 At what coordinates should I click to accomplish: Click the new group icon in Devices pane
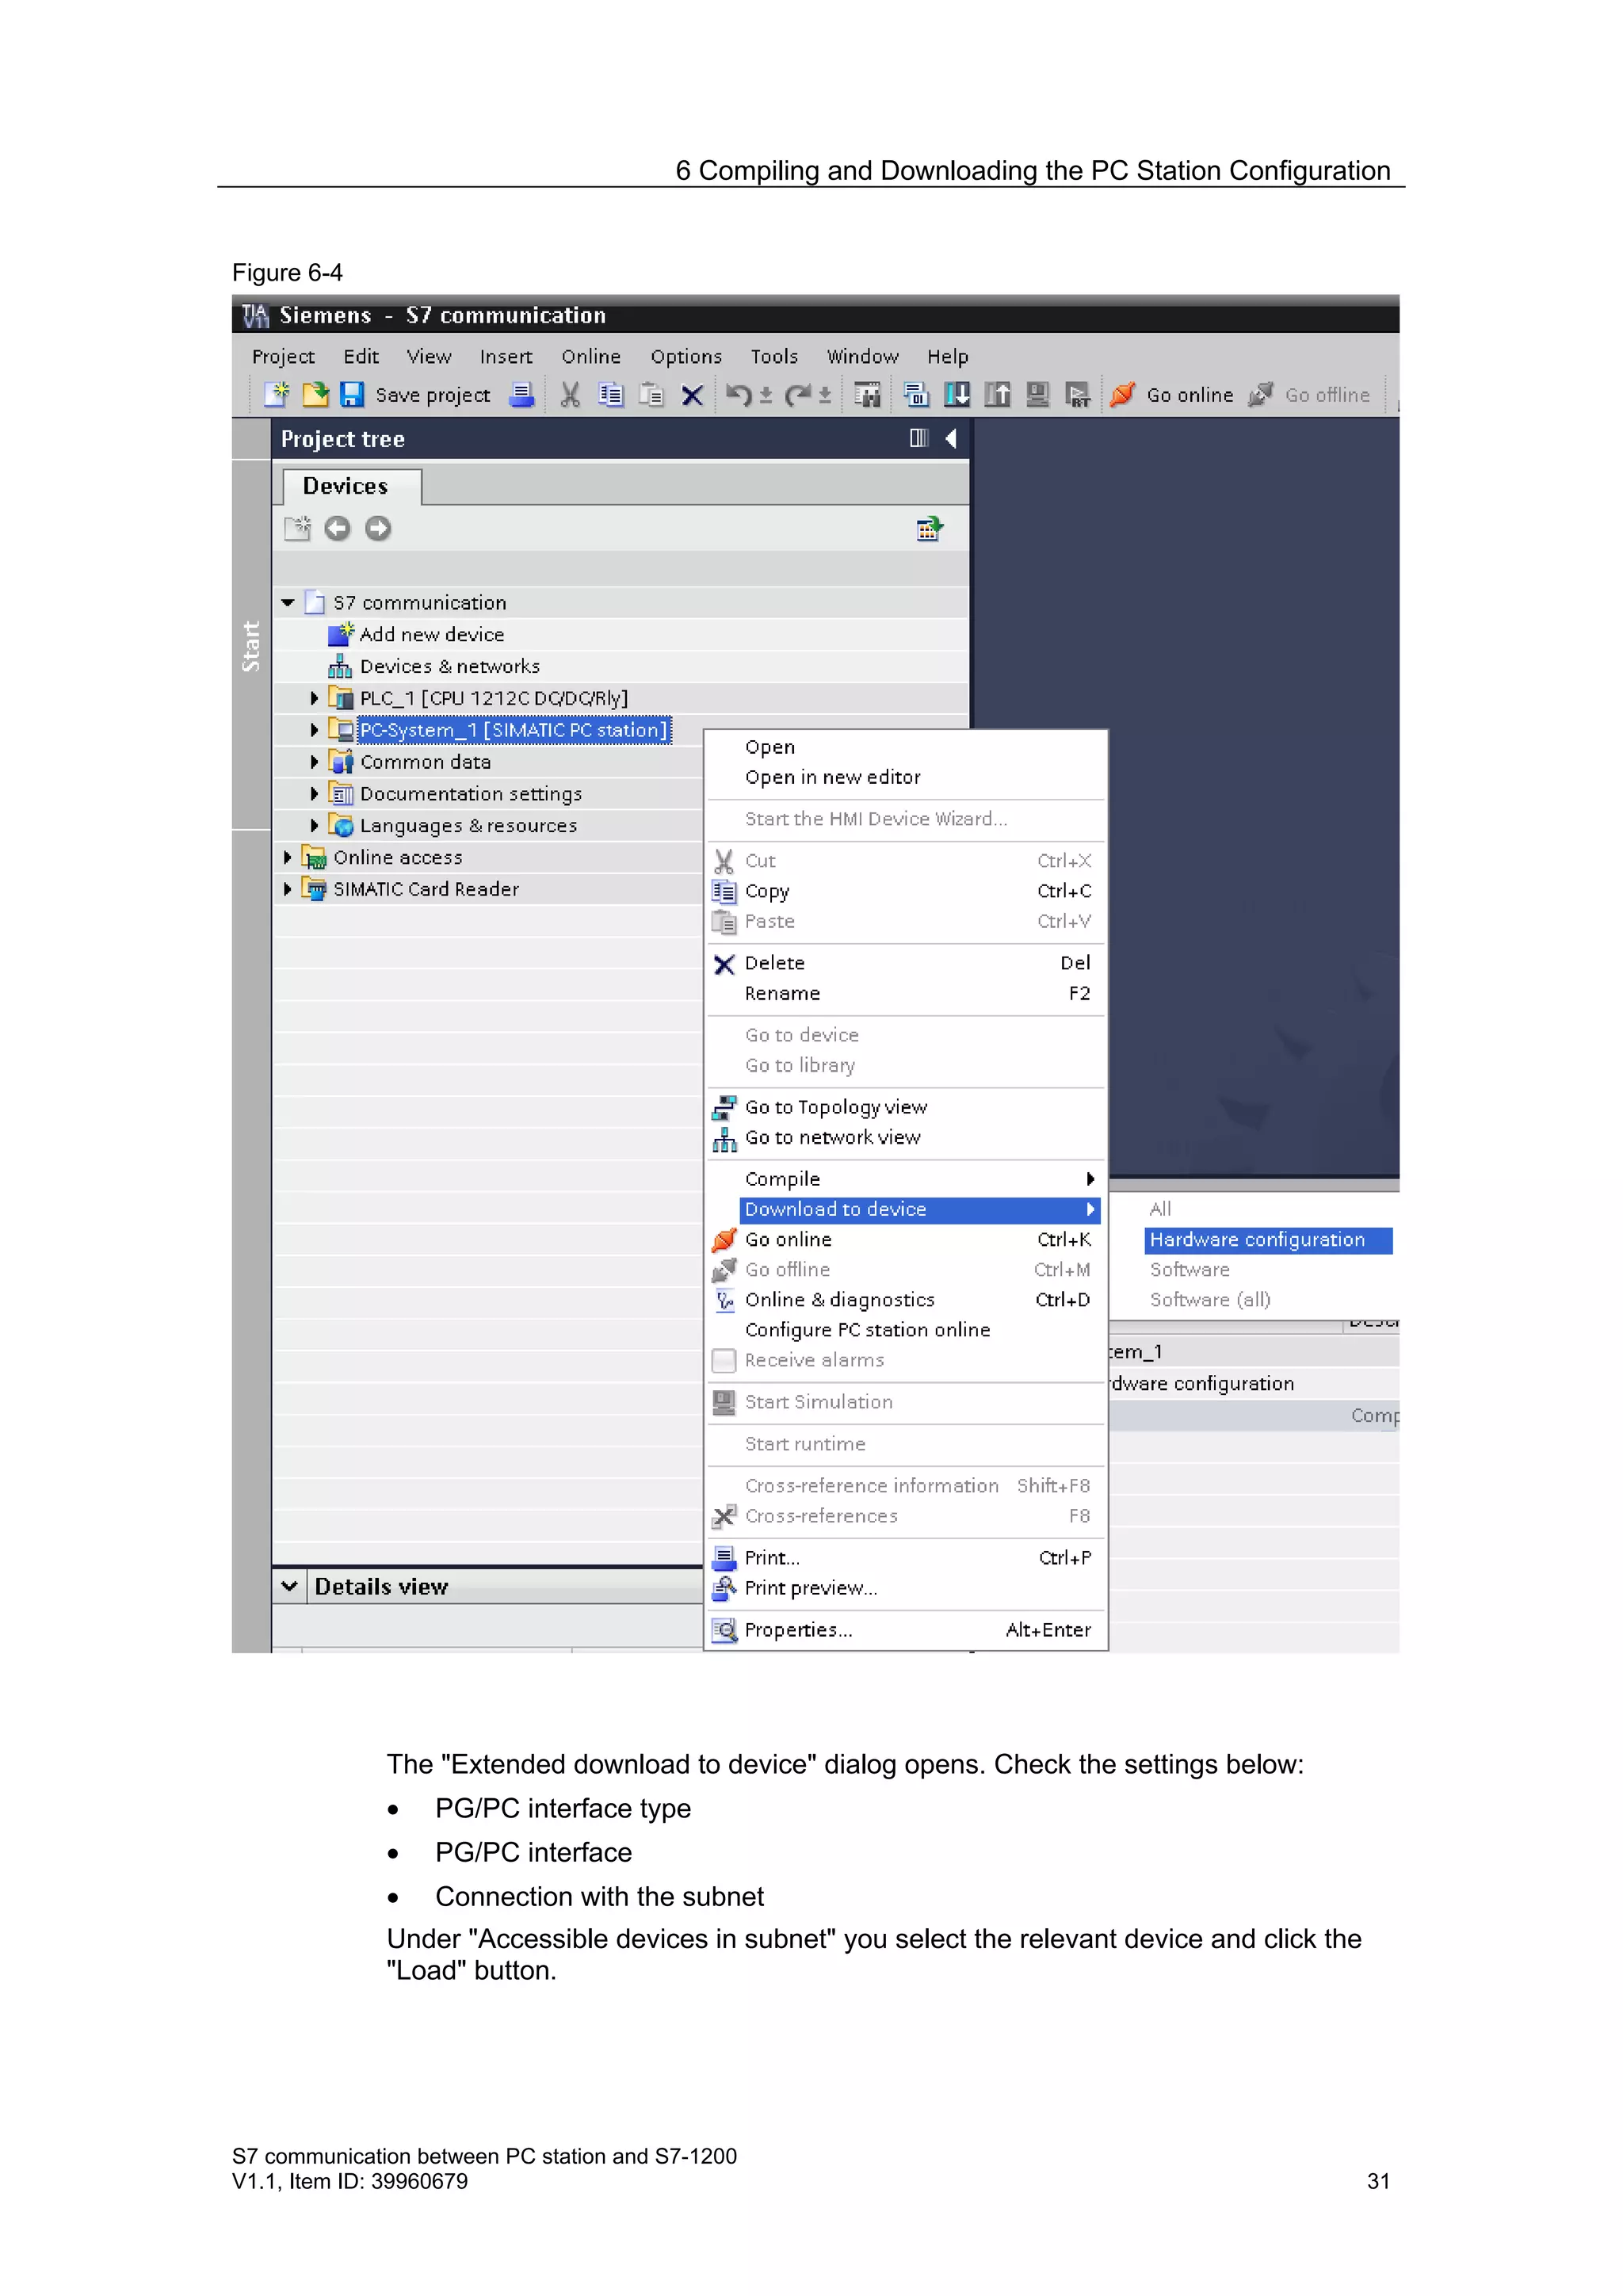pos(297,528)
